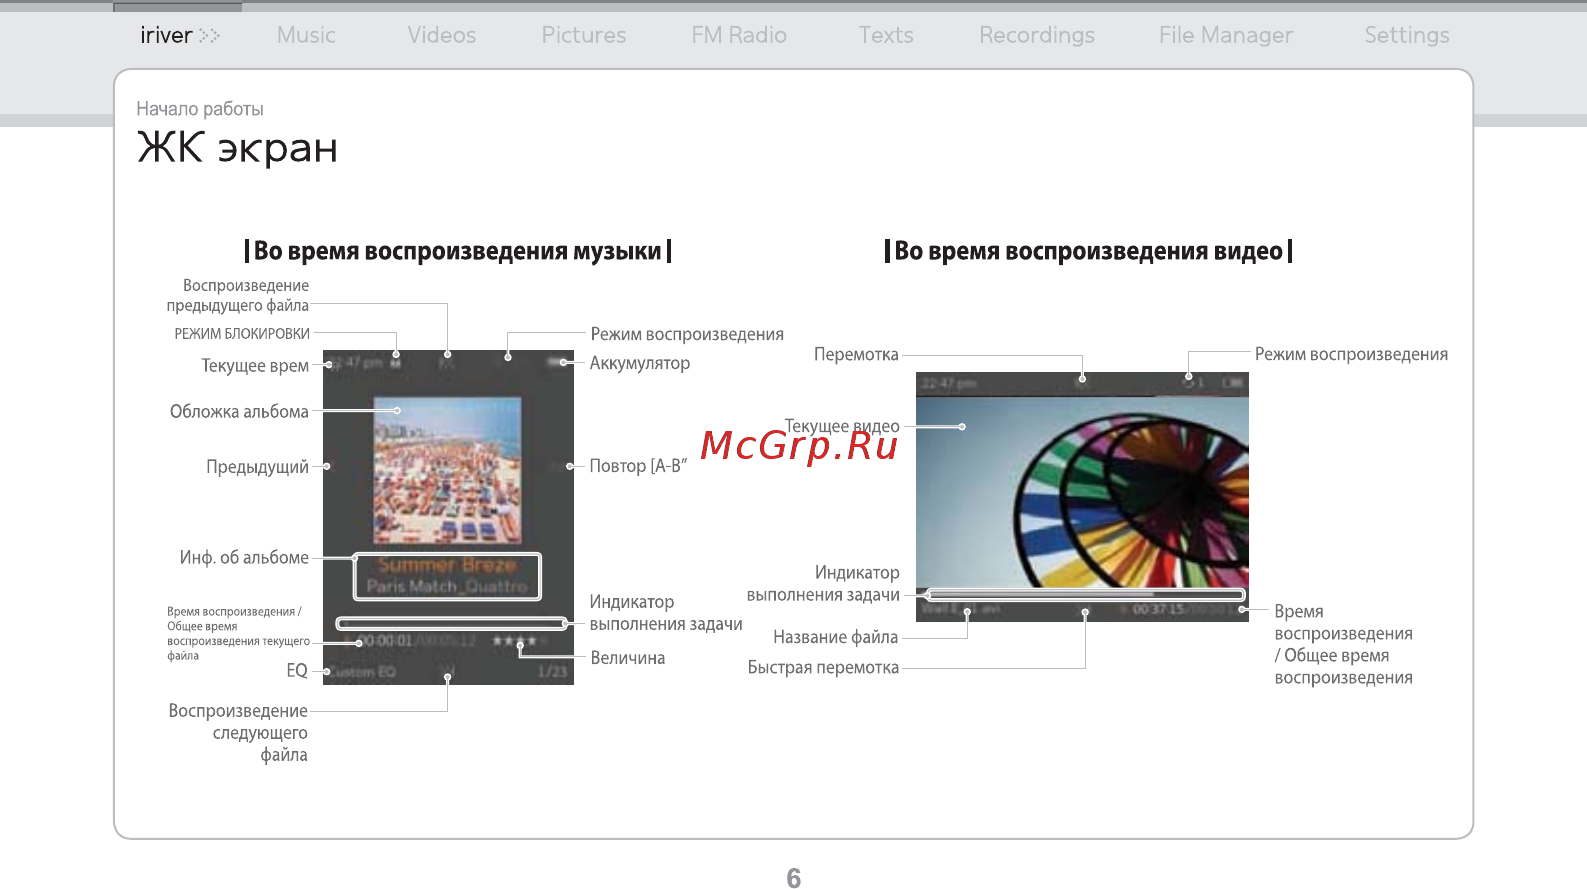This screenshot has height=889, width=1587.
Task: Click the 1/23 track counter
Action: click(552, 672)
